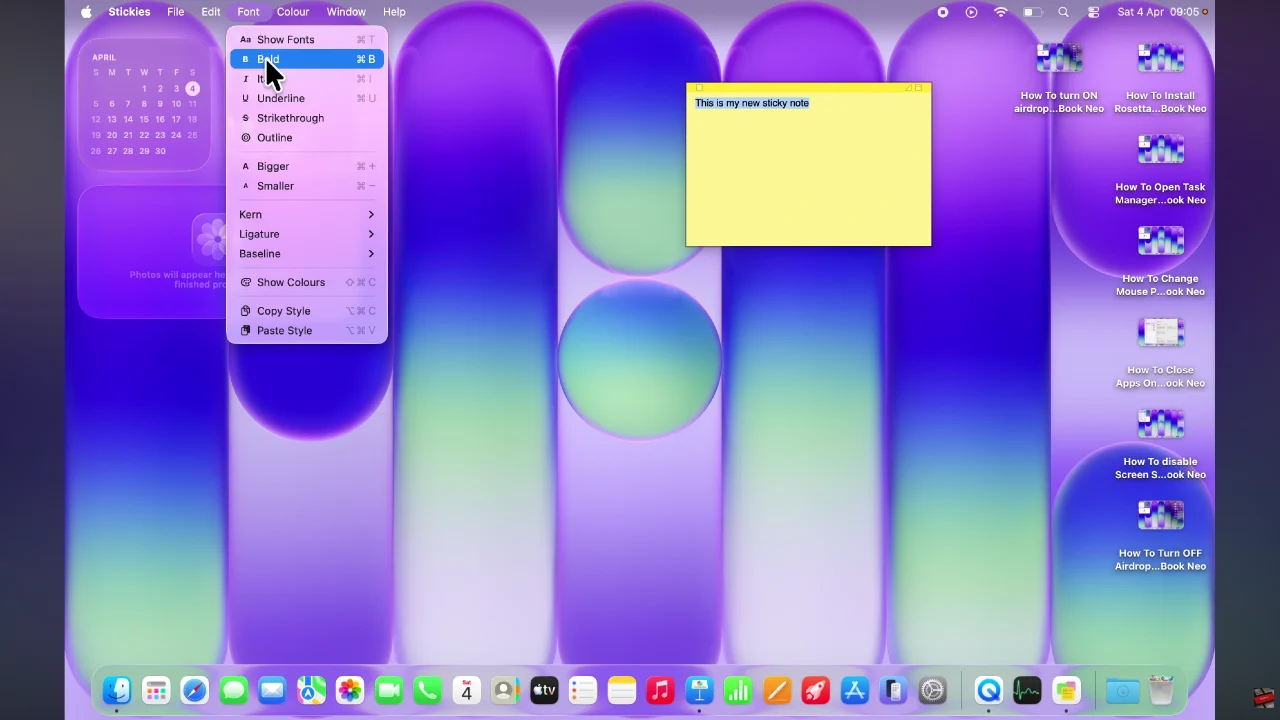Open FaceTime from the Dock
This screenshot has height=720, width=1280.
pos(389,690)
